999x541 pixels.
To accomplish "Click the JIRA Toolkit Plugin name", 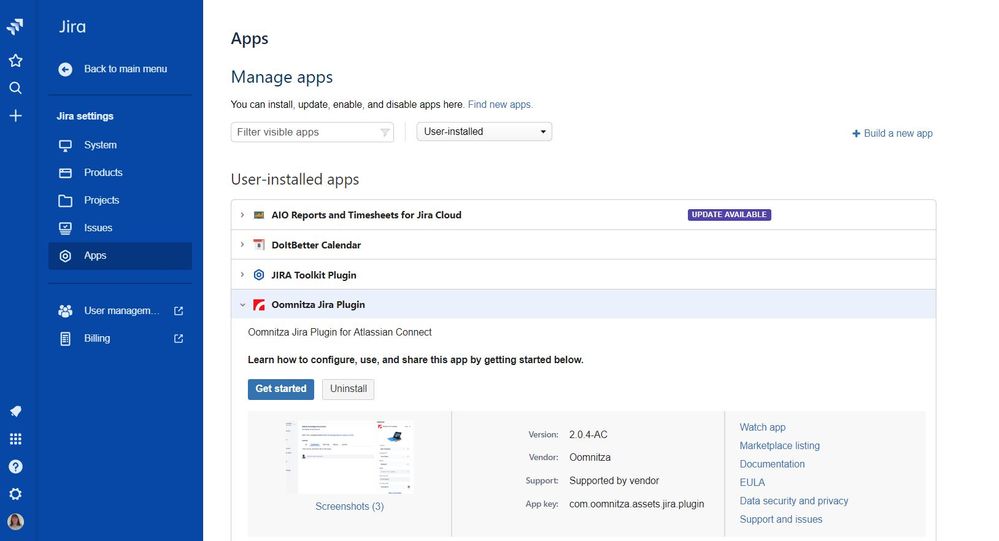I will [314, 275].
